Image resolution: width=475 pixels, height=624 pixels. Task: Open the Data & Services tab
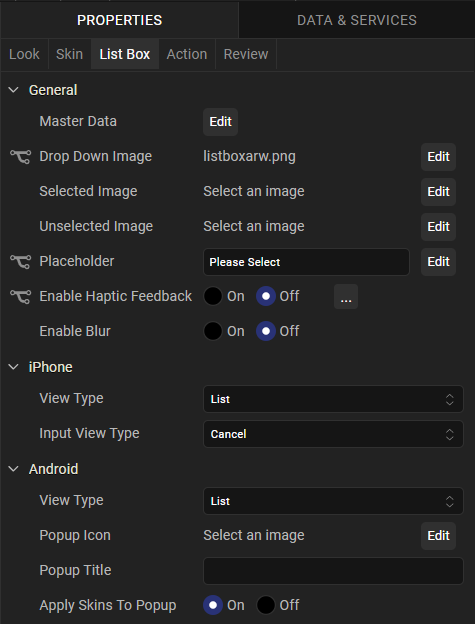356,20
